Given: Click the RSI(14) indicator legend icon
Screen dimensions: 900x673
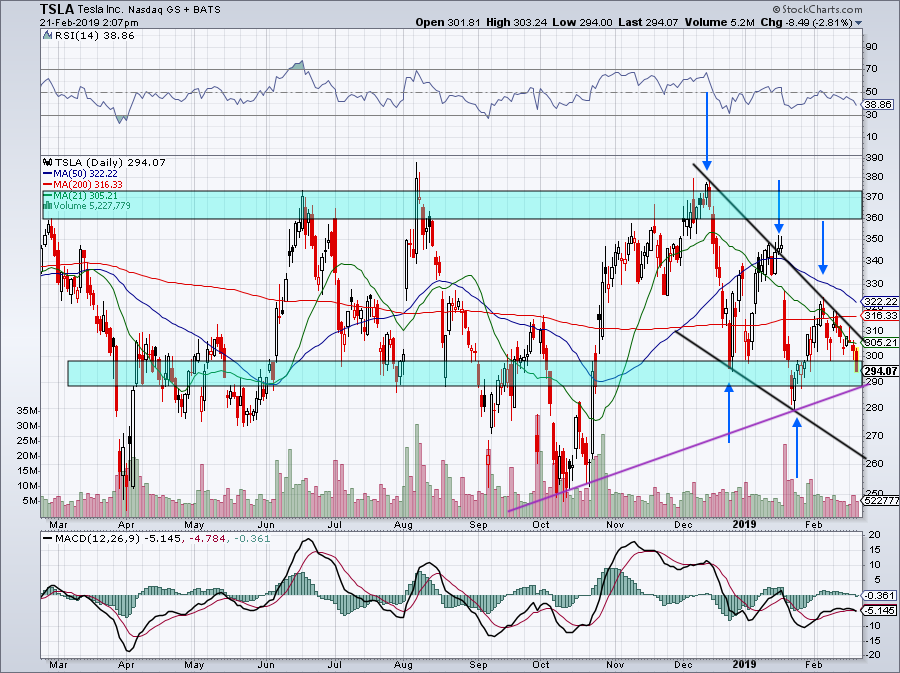Looking at the screenshot, I should (48, 36).
